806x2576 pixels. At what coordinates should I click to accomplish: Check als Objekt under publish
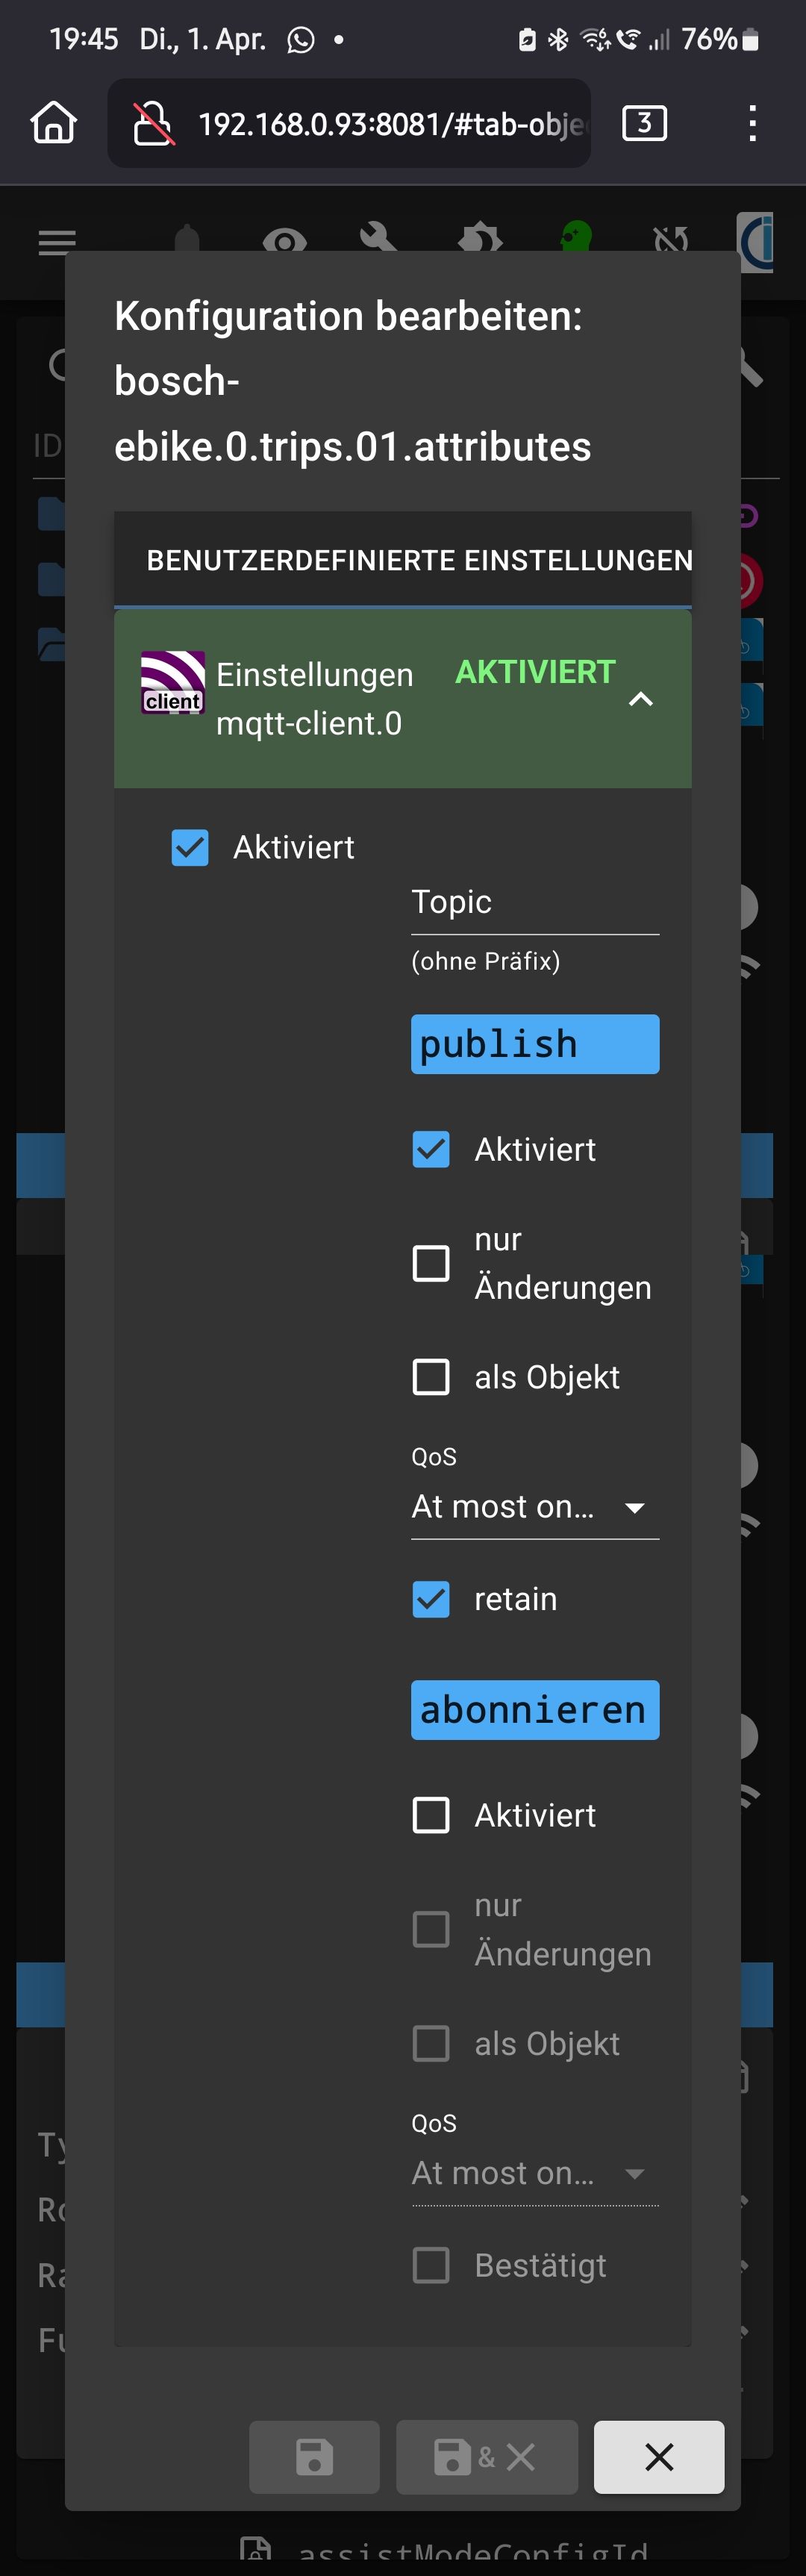coord(431,1377)
